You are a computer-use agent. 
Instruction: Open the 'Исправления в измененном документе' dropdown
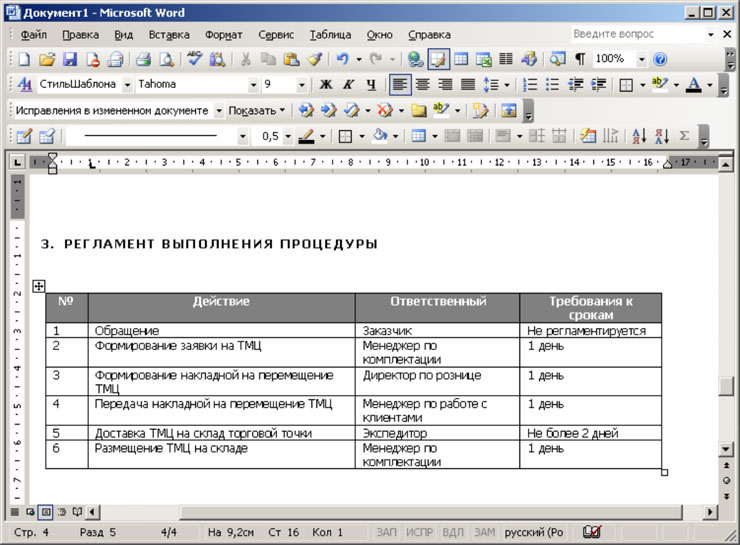click(218, 110)
